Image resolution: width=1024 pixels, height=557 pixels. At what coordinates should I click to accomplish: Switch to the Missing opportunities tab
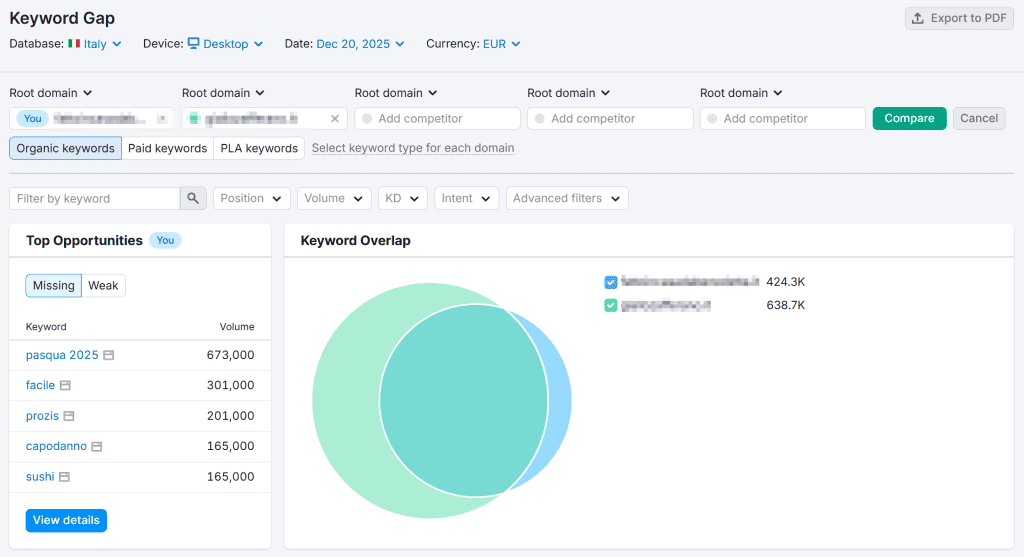54,285
